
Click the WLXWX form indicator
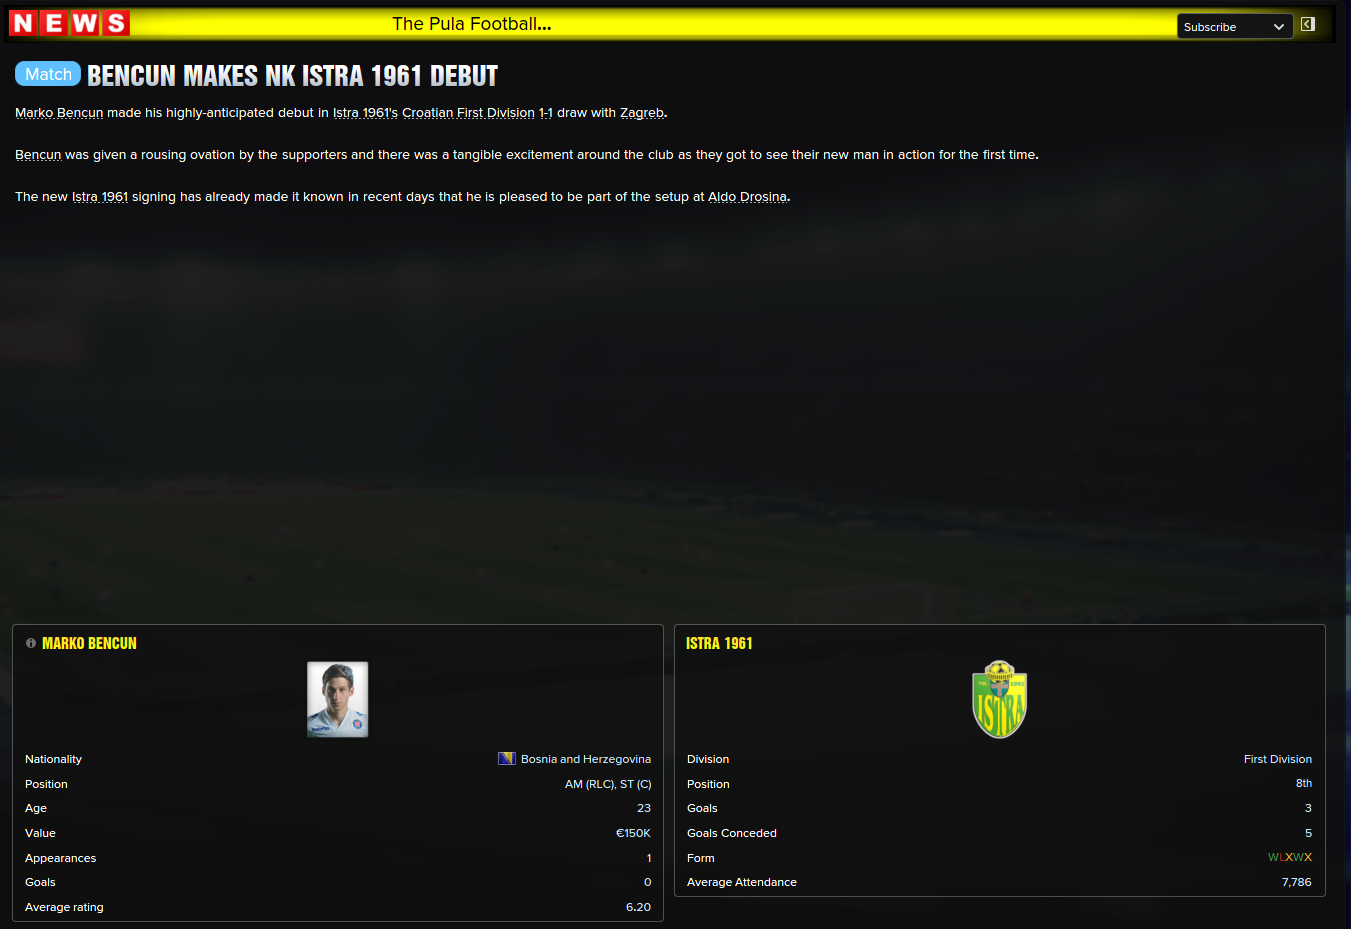click(1290, 857)
